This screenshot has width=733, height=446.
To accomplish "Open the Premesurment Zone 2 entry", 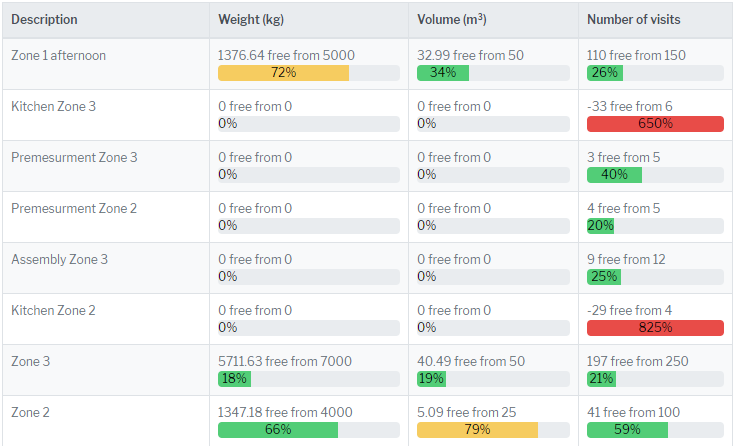I will (74, 209).
